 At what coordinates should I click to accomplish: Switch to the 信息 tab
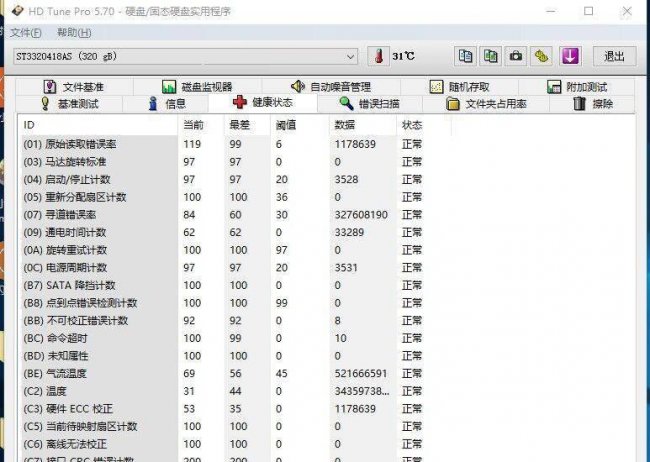pyautogui.click(x=167, y=104)
